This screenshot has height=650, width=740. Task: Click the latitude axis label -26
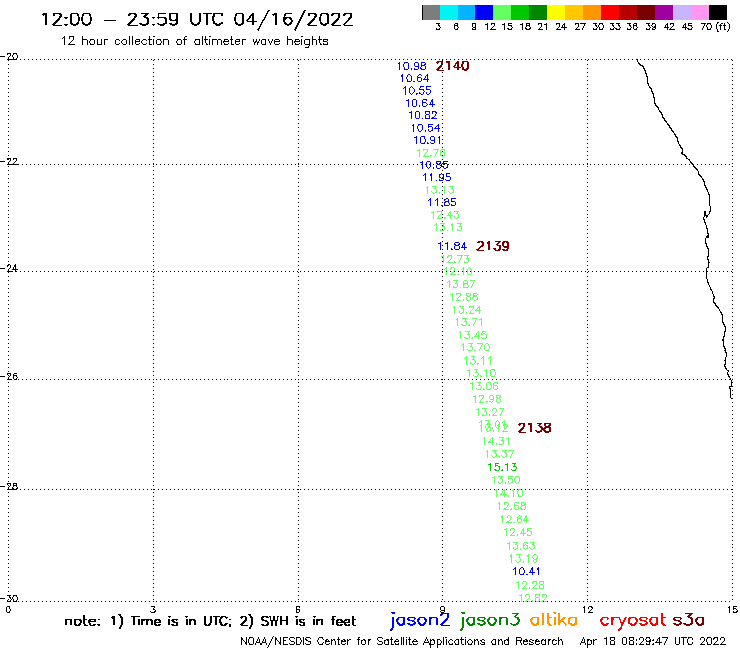[x=10, y=377]
